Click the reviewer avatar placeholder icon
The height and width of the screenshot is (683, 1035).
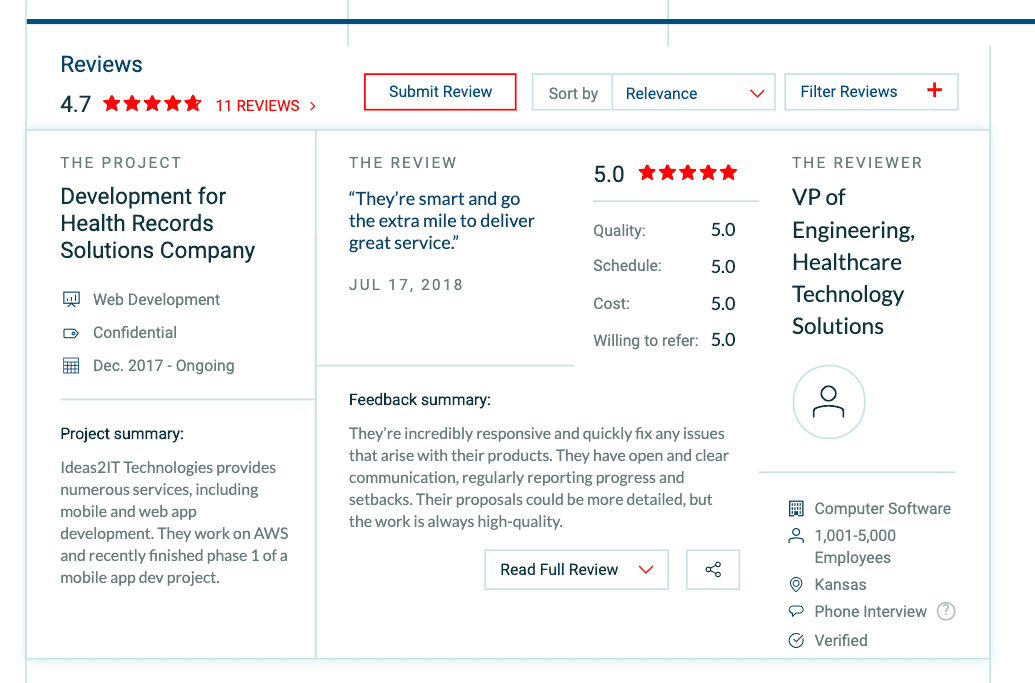click(x=828, y=402)
